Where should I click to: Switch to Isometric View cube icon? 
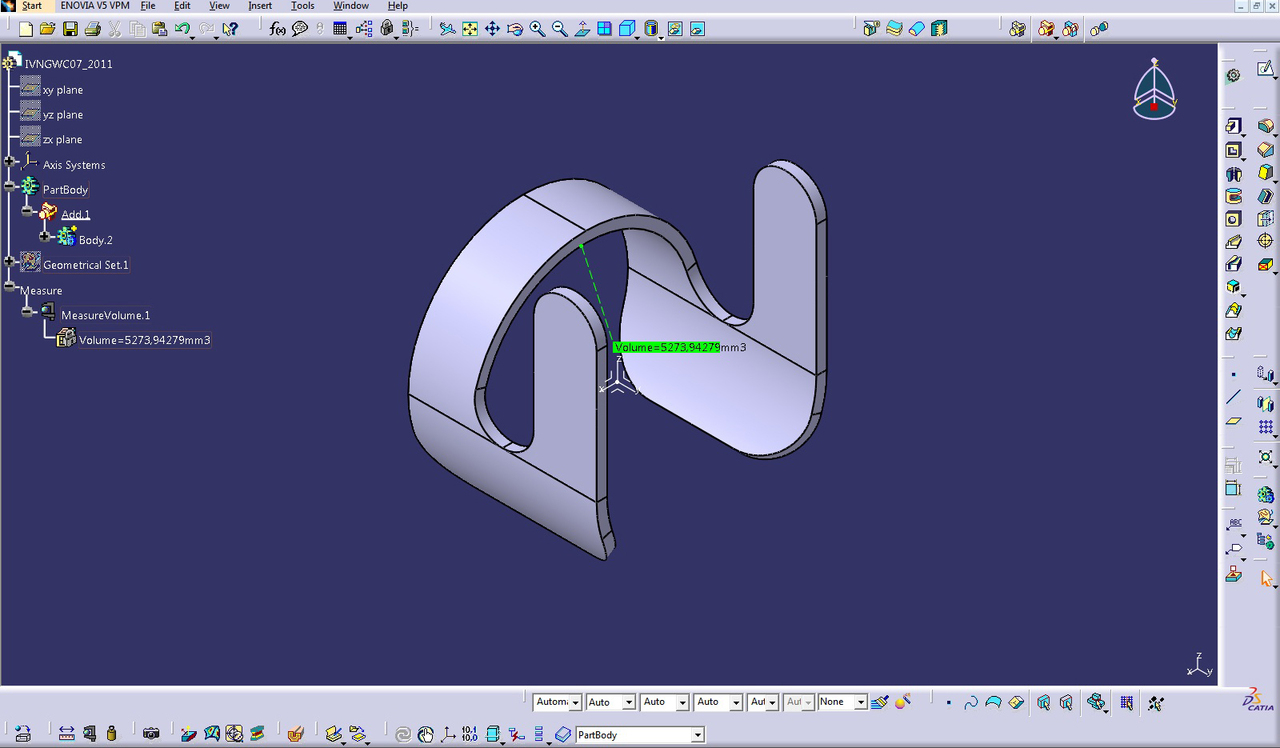click(627, 29)
